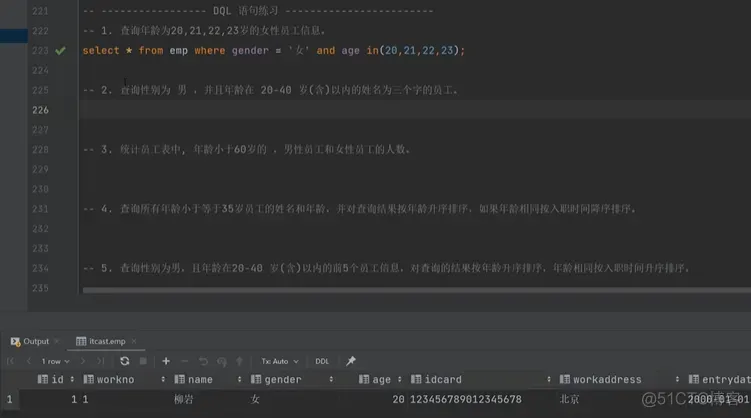Reload the result data with refresh icon
Screen dimensions: 751x418
point(125,361)
